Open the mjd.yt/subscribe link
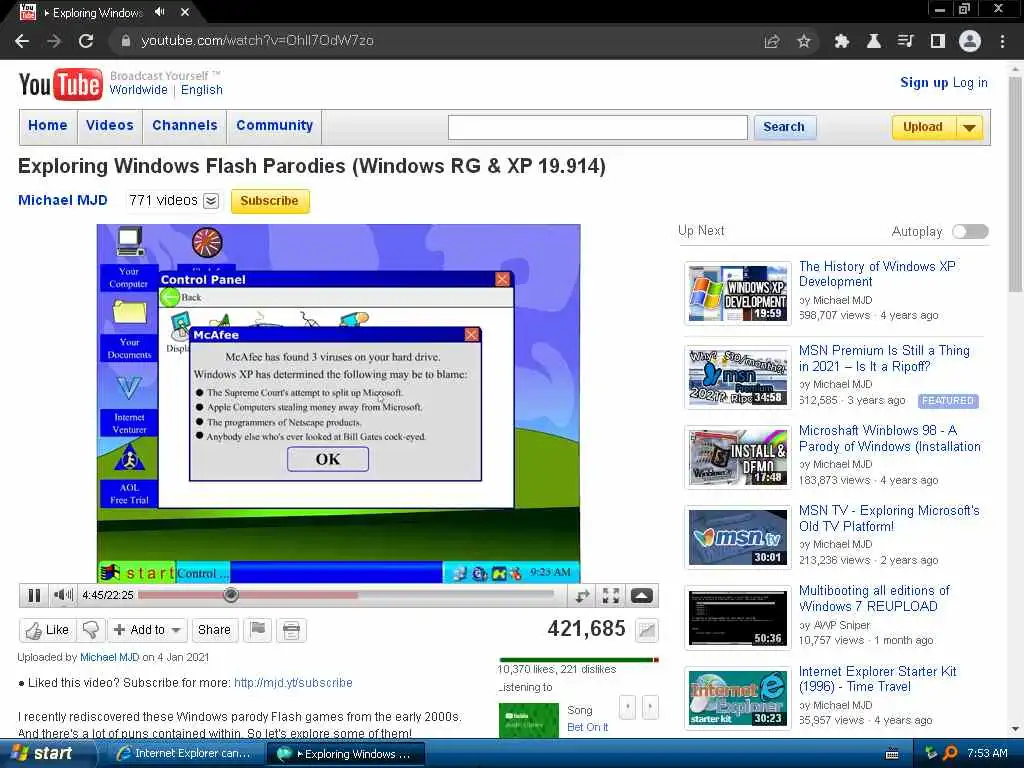The image size is (1024, 768). coord(293,682)
